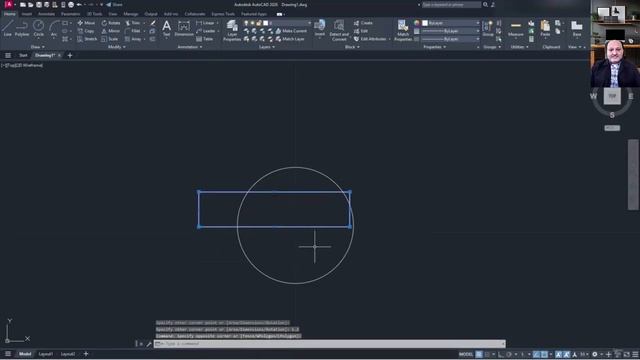This screenshot has height=360, width=640.
Task: Expand the Modify panel
Action: click(116, 47)
